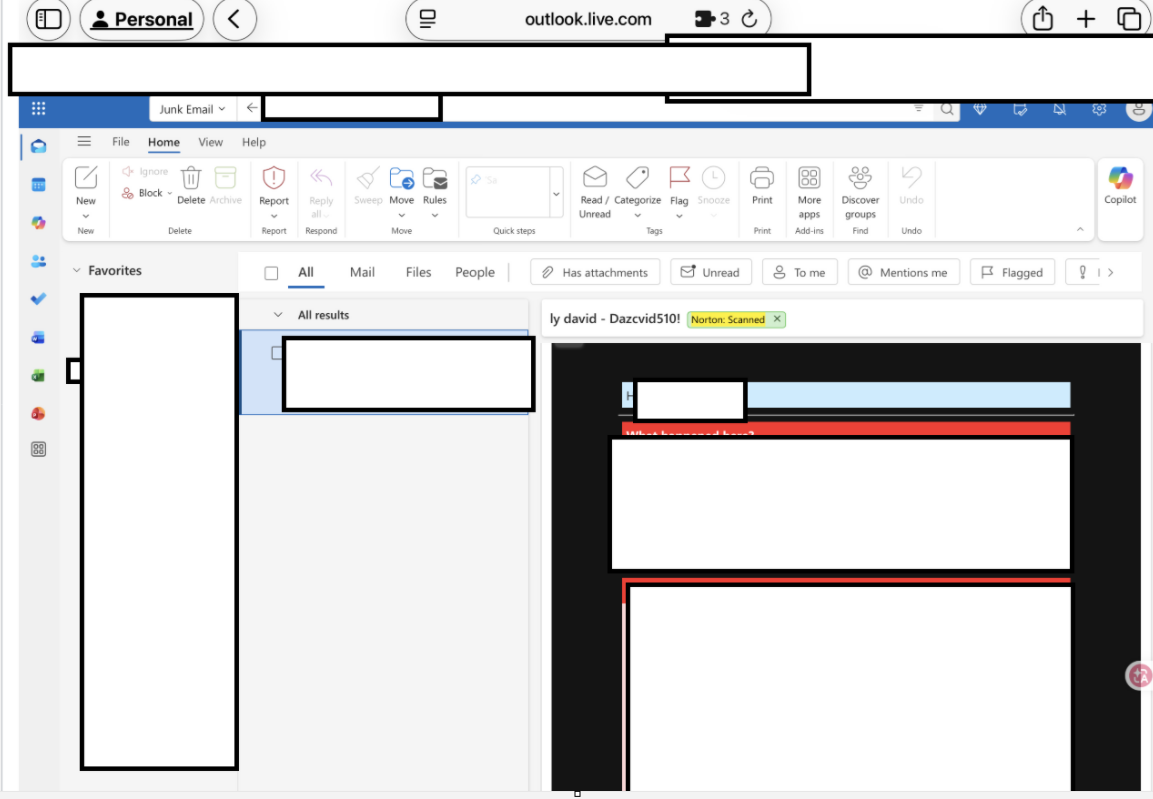
Task: Open the Block dropdown
Action: point(169,193)
